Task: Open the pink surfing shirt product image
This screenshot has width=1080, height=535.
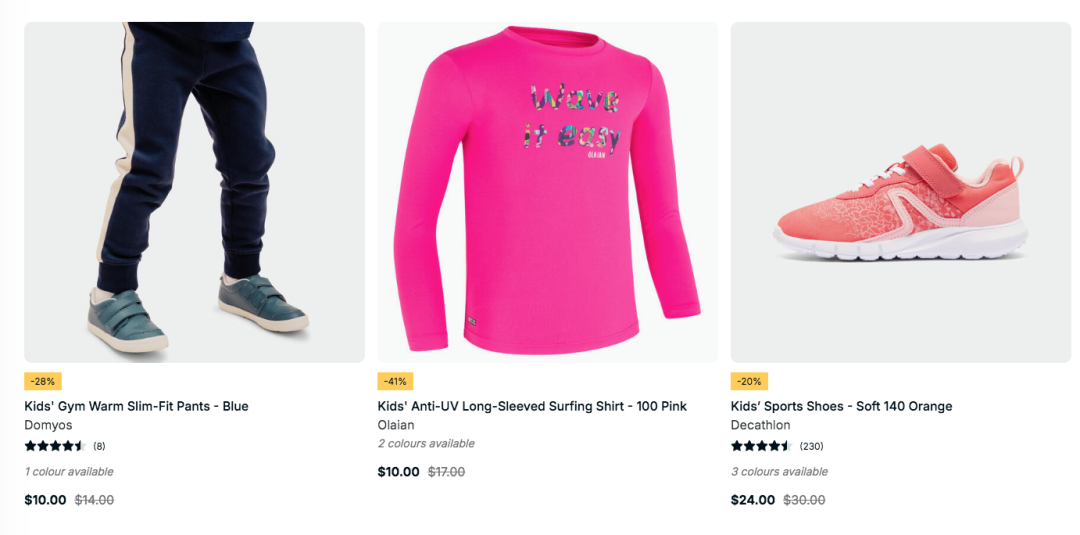Action: point(548,192)
